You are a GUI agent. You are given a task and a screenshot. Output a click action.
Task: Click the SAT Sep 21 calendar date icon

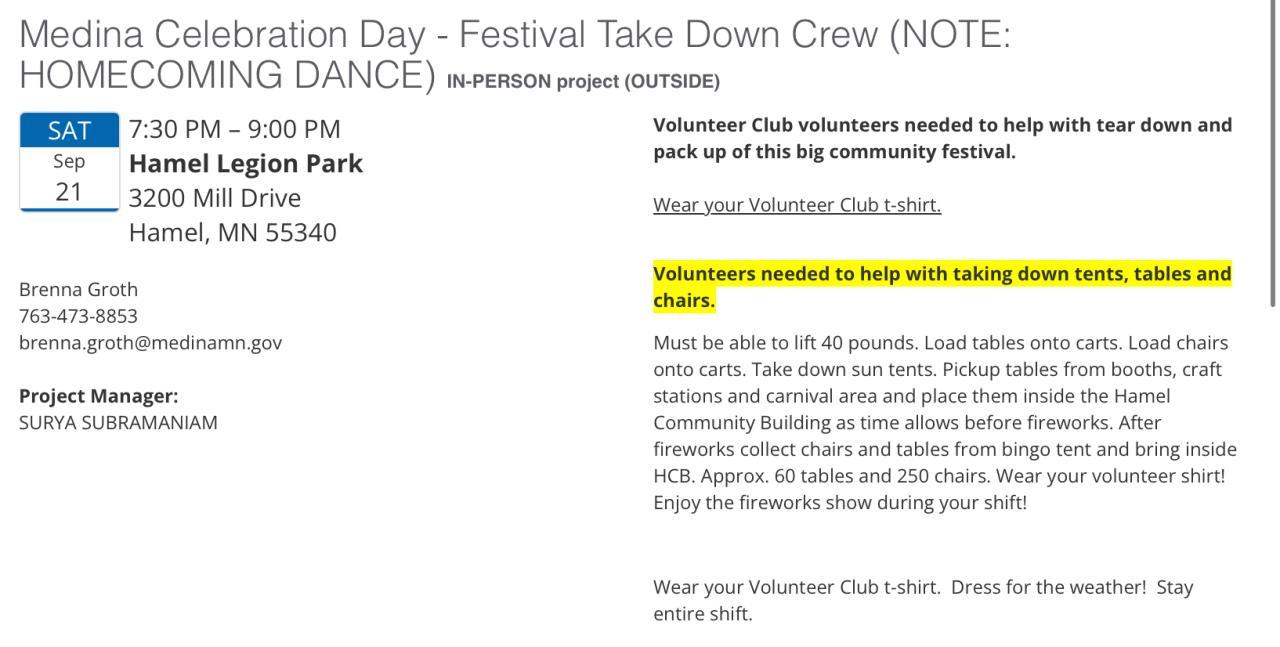69,161
